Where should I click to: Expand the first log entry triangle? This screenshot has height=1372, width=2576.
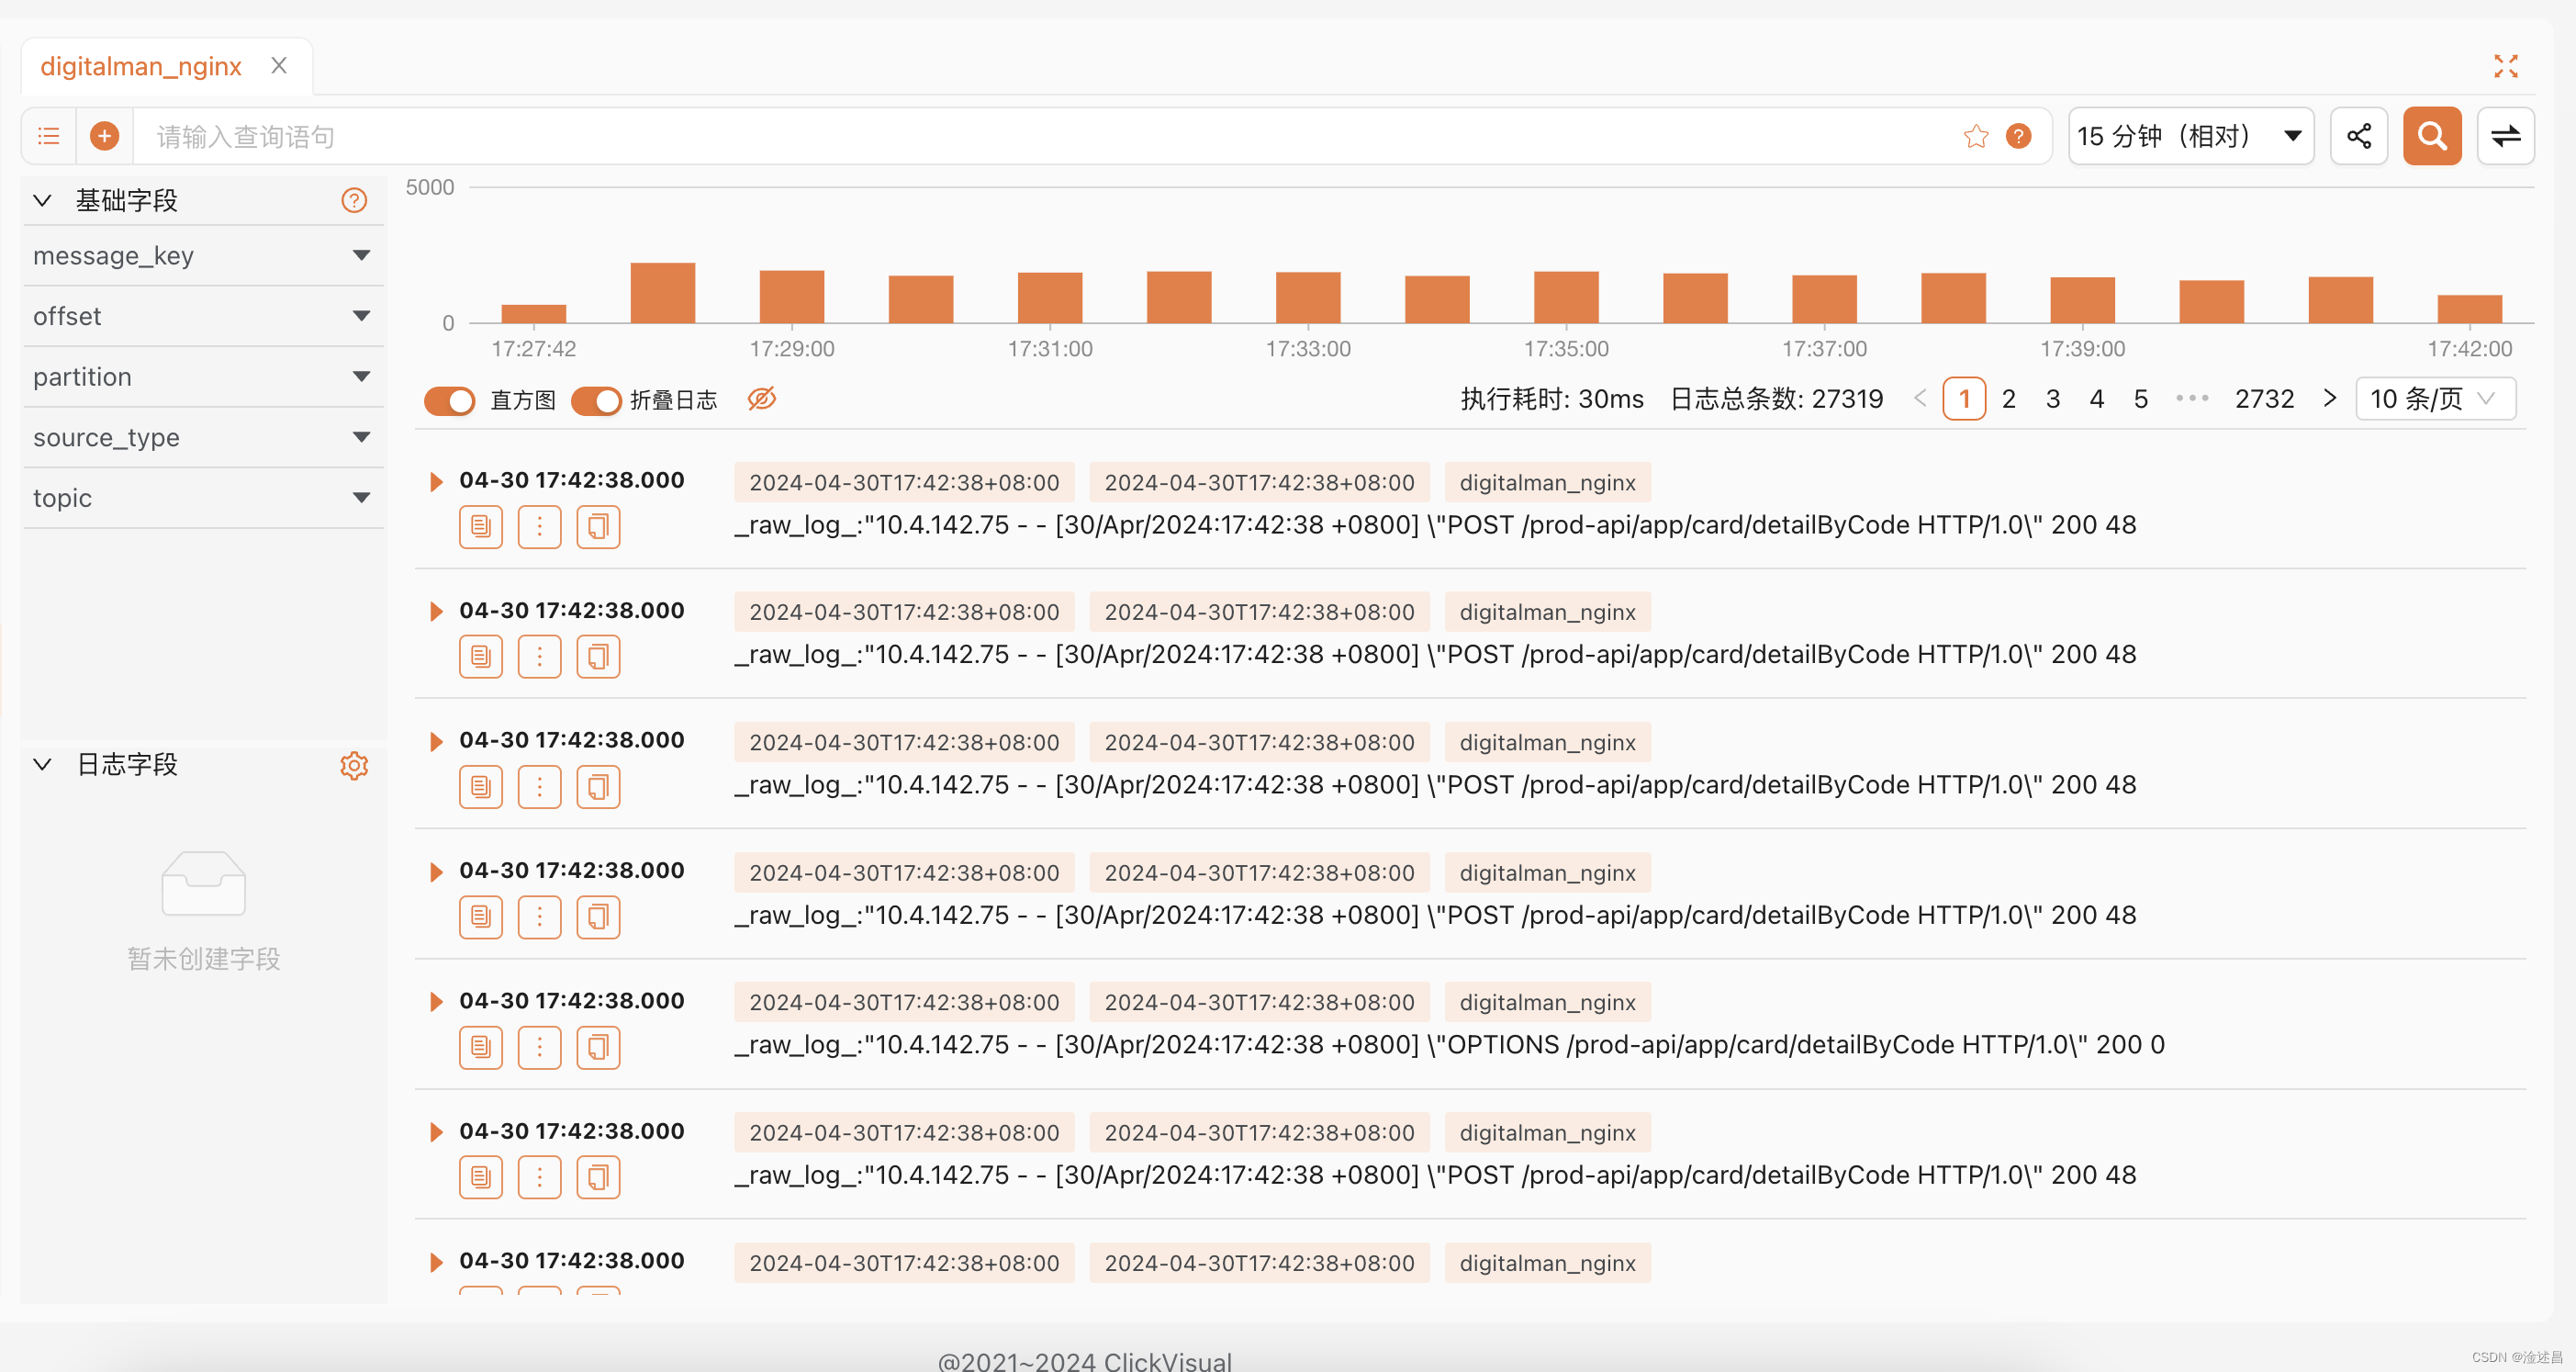pyautogui.click(x=436, y=482)
